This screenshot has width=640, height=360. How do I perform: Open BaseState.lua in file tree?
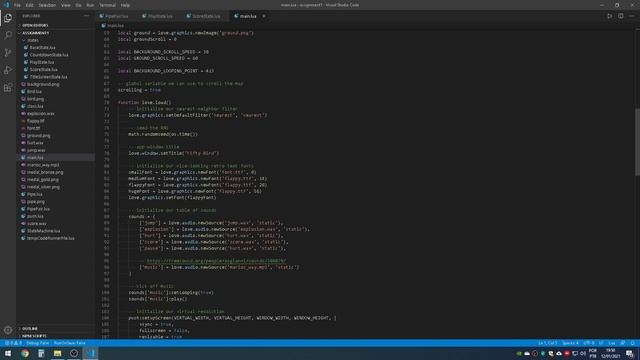(42, 47)
